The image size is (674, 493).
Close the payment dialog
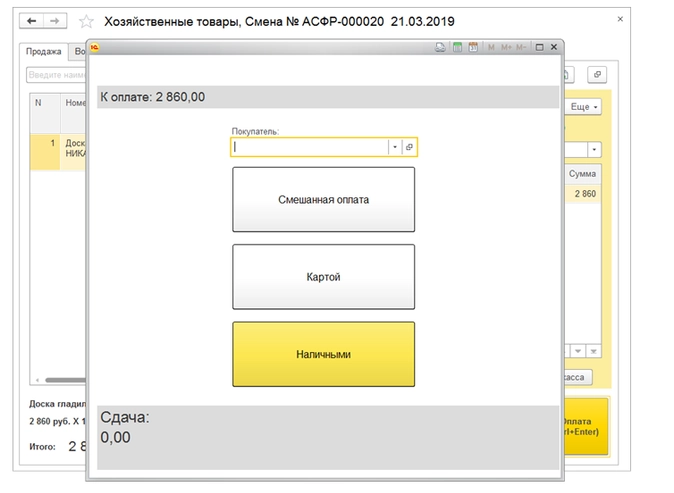click(554, 47)
